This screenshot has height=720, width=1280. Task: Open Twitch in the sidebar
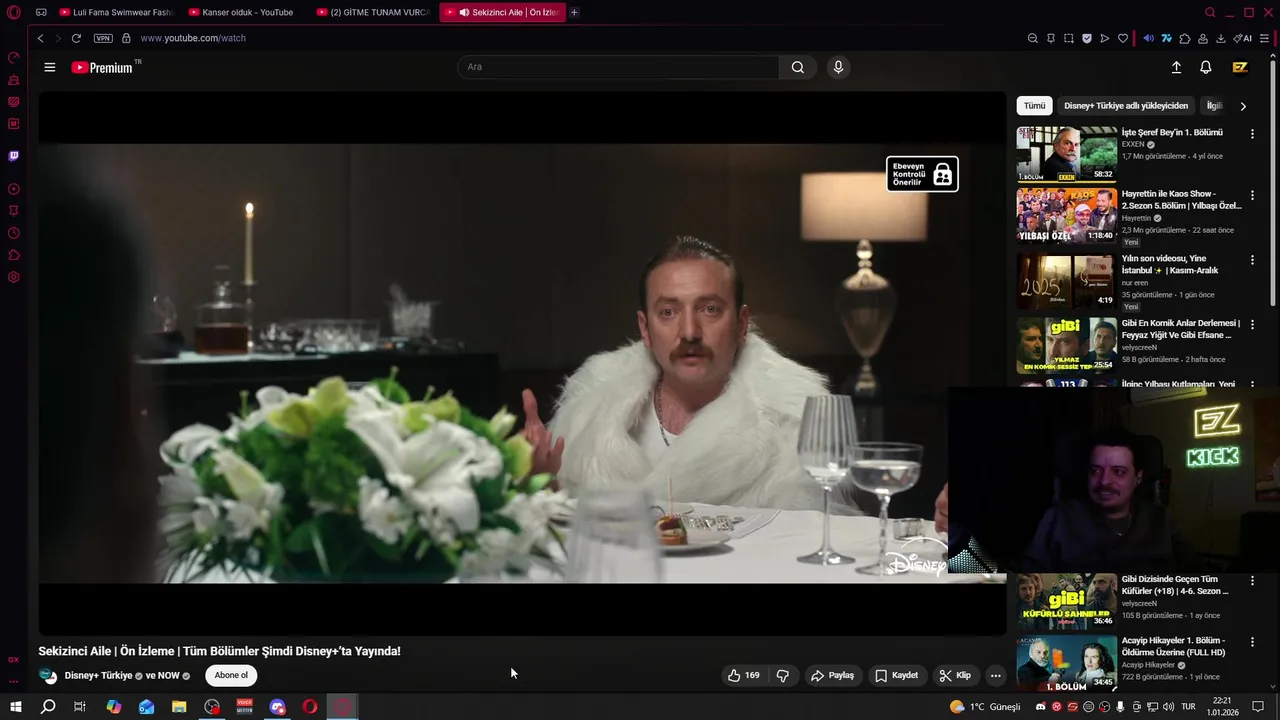click(x=14, y=156)
